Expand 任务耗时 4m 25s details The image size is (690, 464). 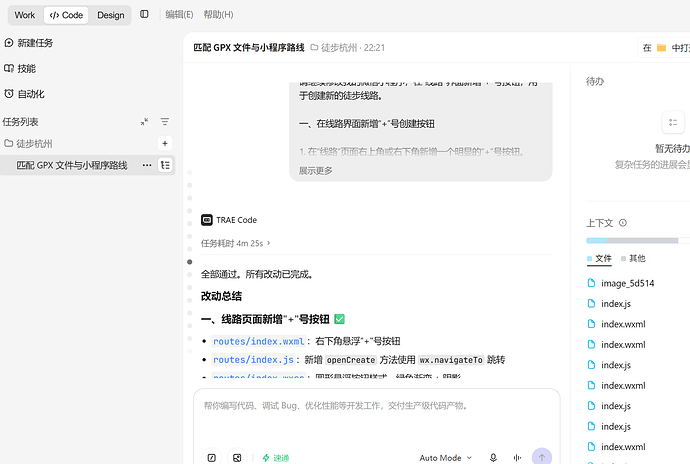click(235, 243)
